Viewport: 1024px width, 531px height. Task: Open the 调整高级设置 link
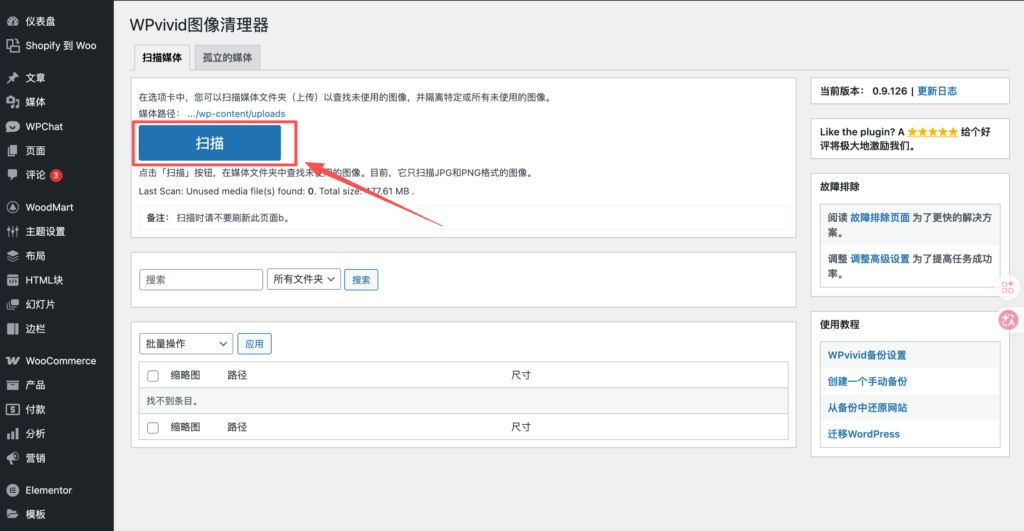[880, 259]
